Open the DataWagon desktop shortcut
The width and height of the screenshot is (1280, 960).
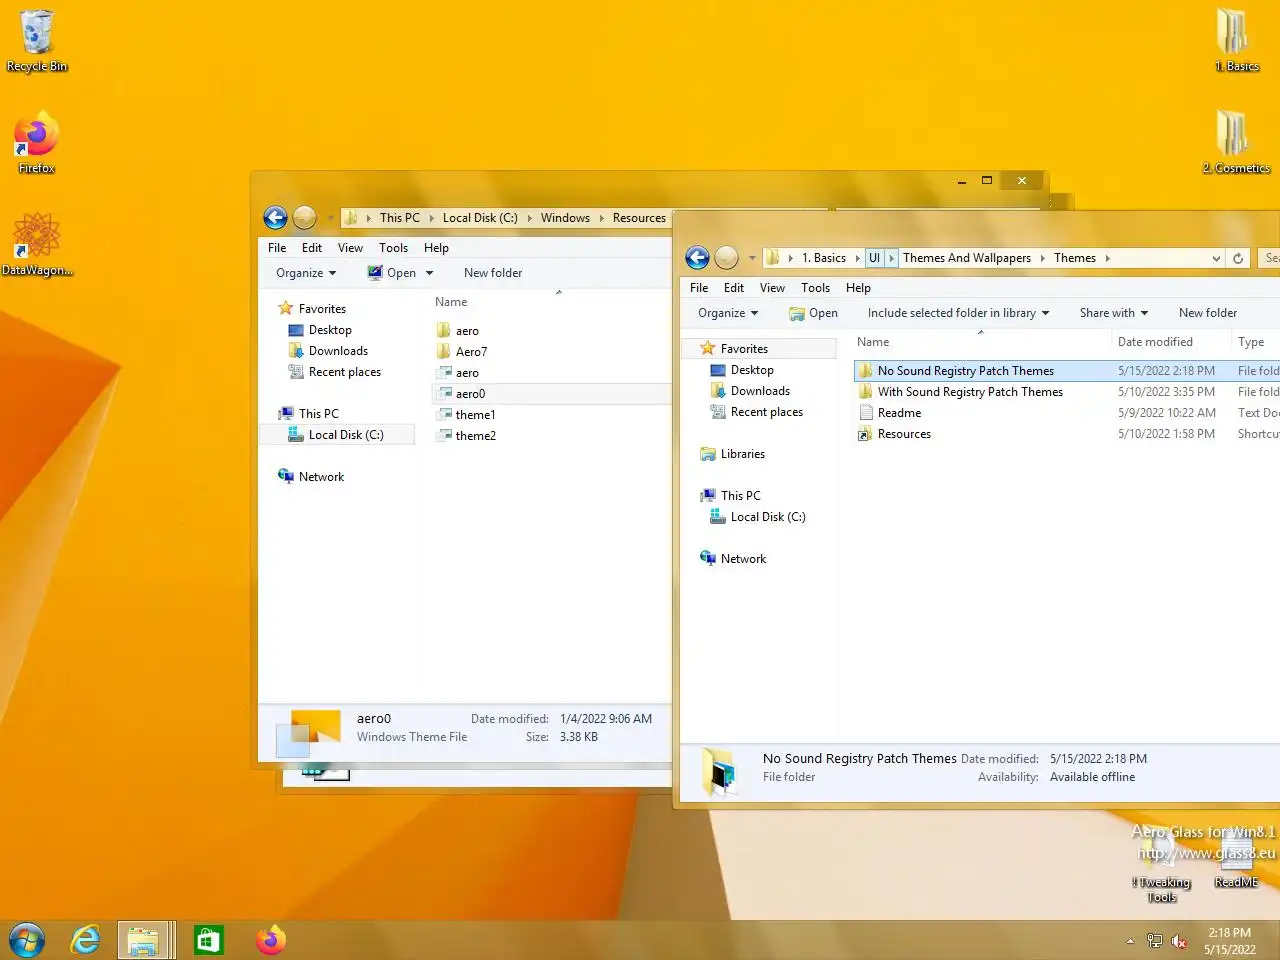[x=37, y=244]
